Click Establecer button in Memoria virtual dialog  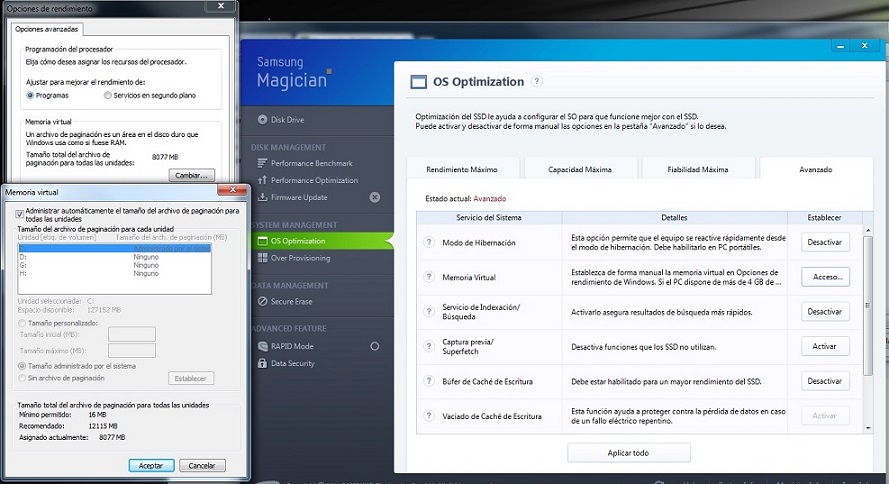[190, 378]
